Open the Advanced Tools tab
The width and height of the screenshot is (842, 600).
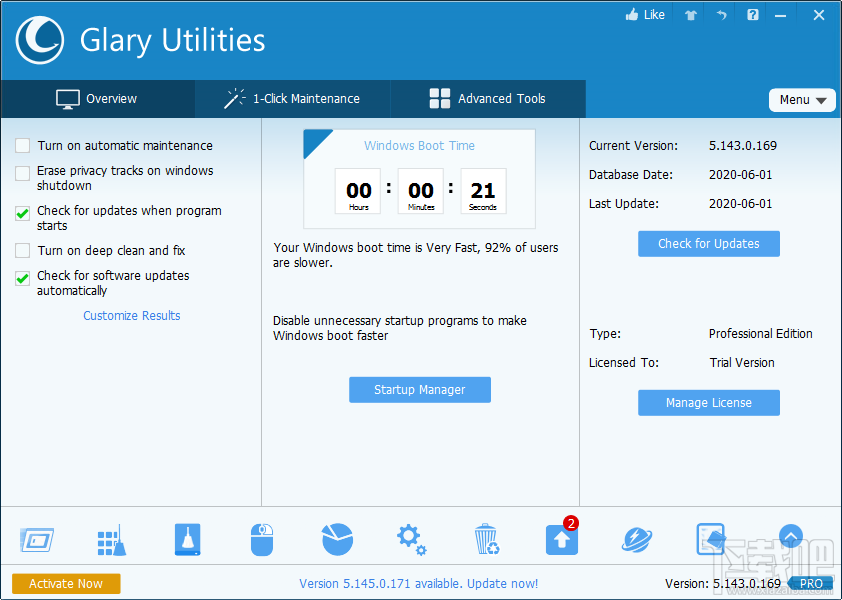pos(487,98)
